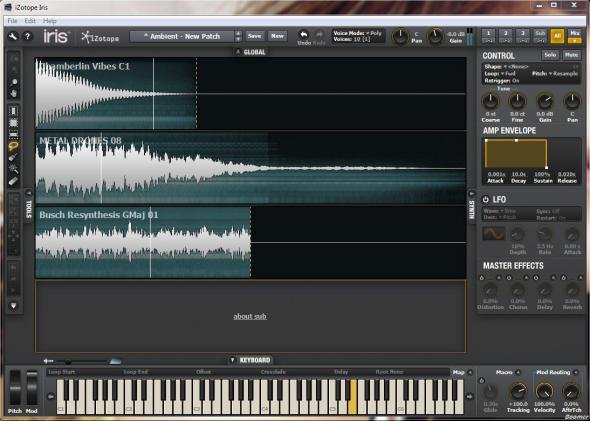The height and width of the screenshot is (421, 590).
Task: Open the Pitch Resample dropdown
Action: (555, 74)
